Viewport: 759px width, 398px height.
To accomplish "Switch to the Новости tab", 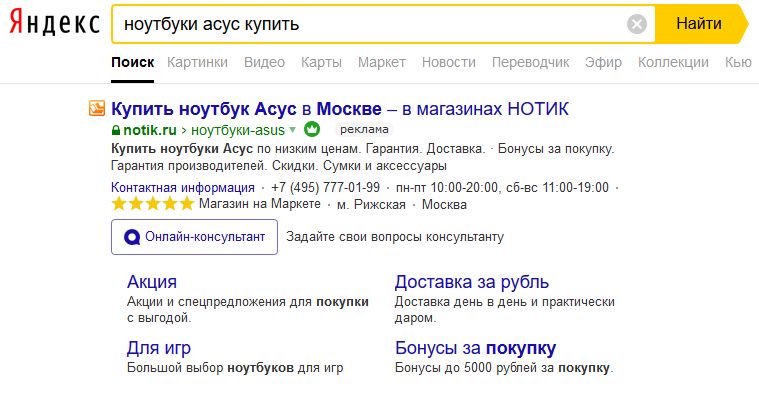I will tap(449, 62).
